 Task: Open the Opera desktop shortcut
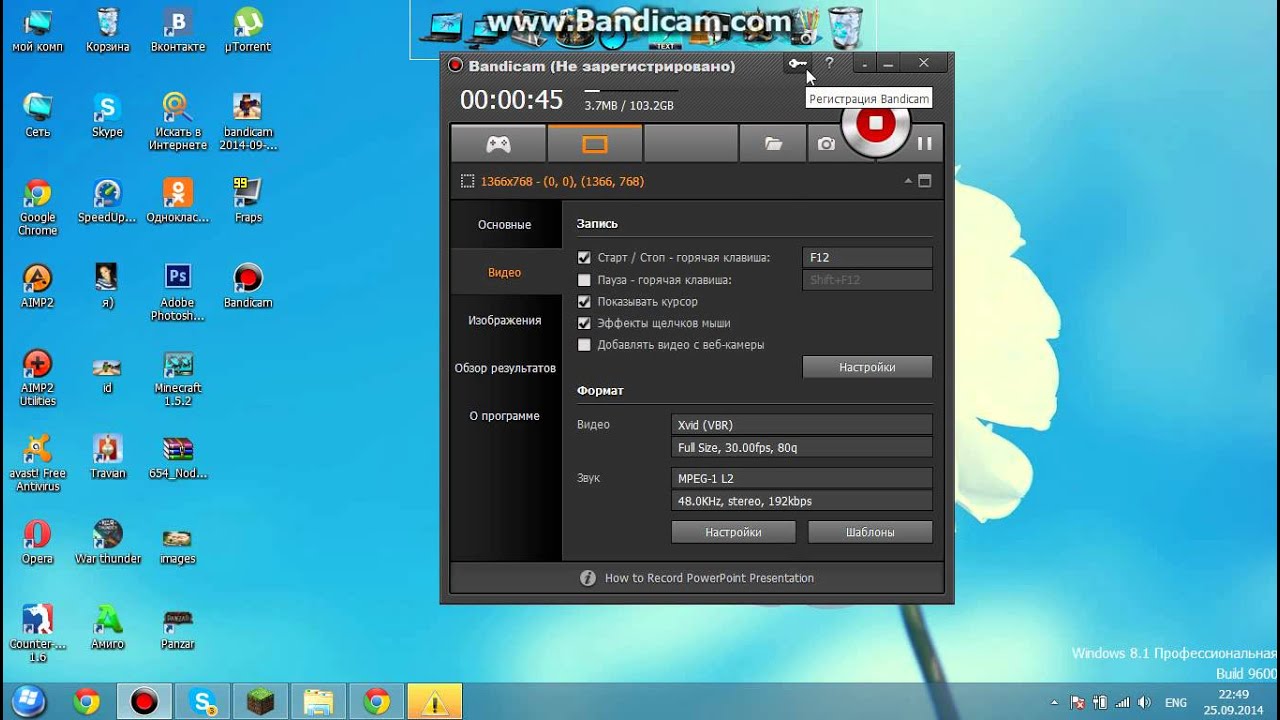[x=38, y=541]
